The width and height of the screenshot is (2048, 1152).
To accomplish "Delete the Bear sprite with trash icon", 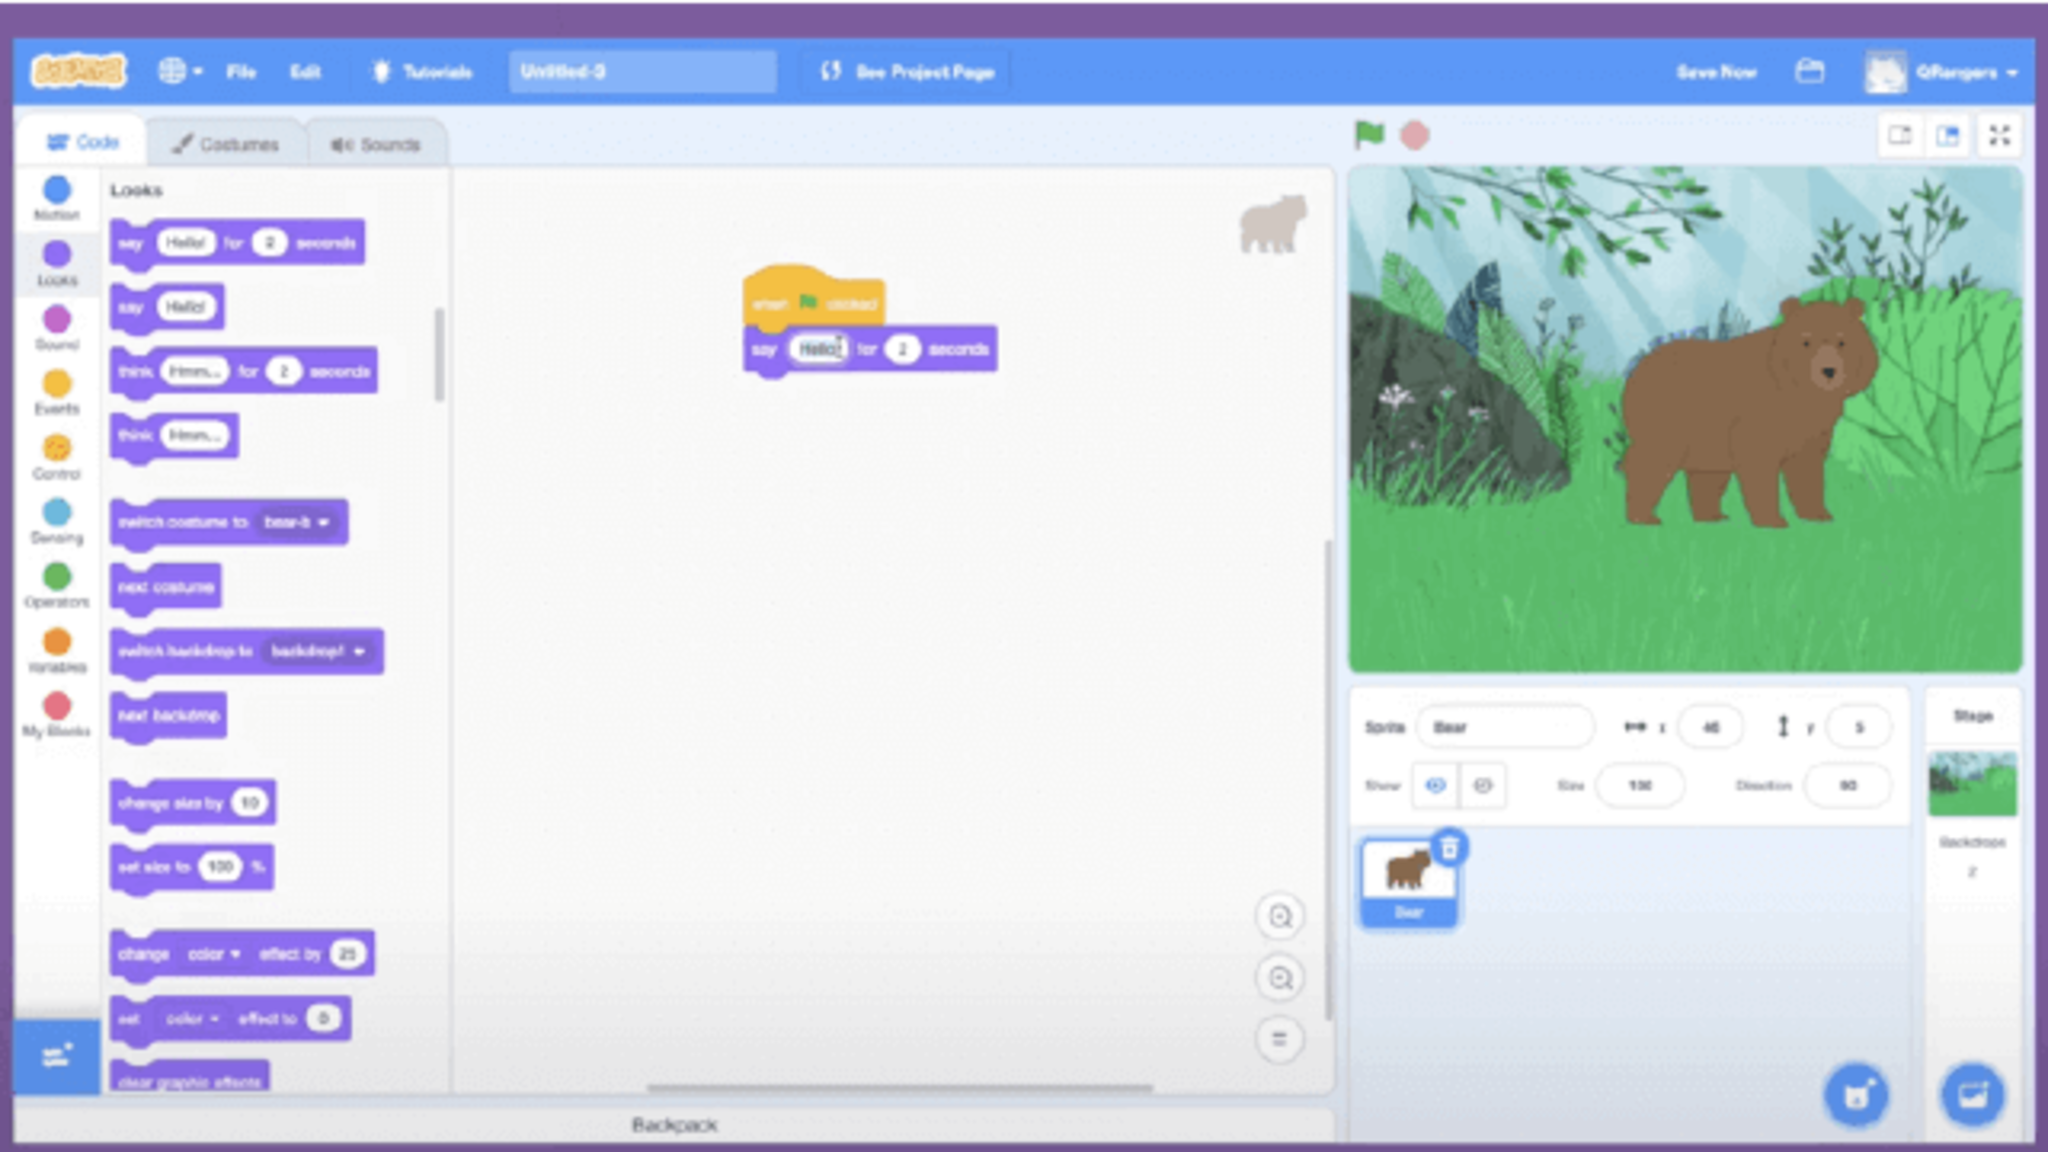I will 1449,848.
